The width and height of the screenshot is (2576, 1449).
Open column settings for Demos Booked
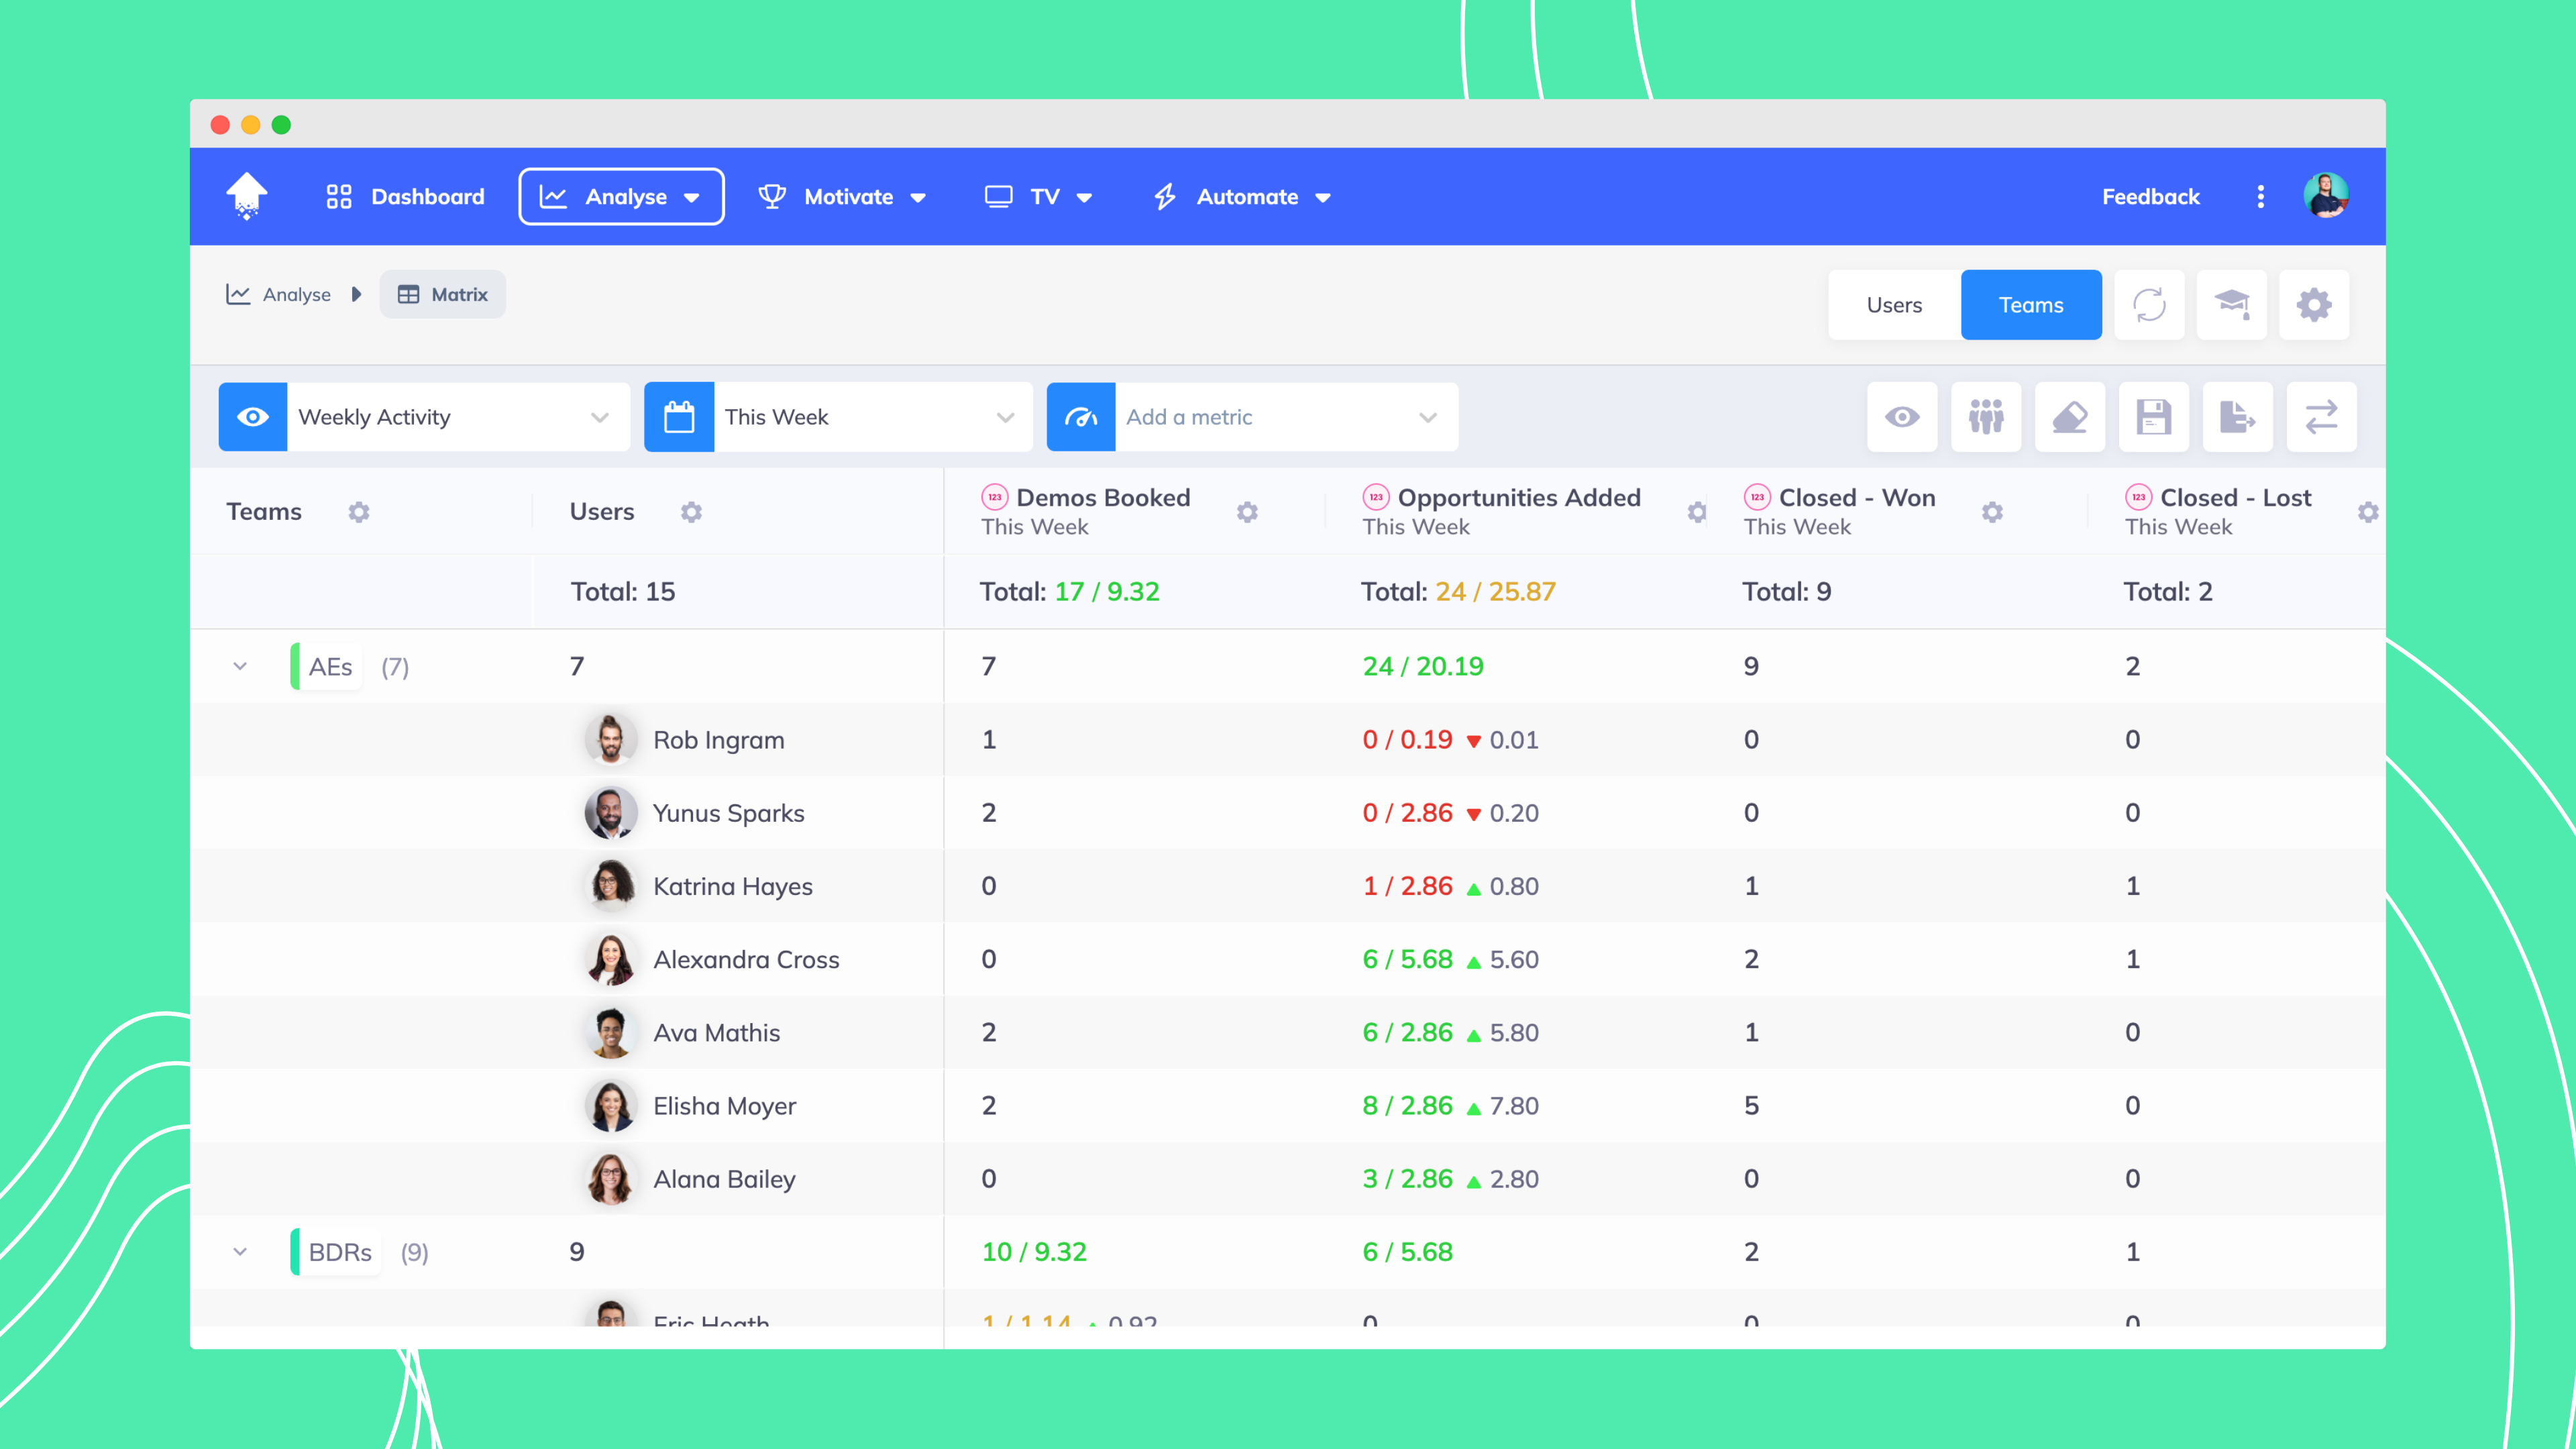tap(1247, 512)
